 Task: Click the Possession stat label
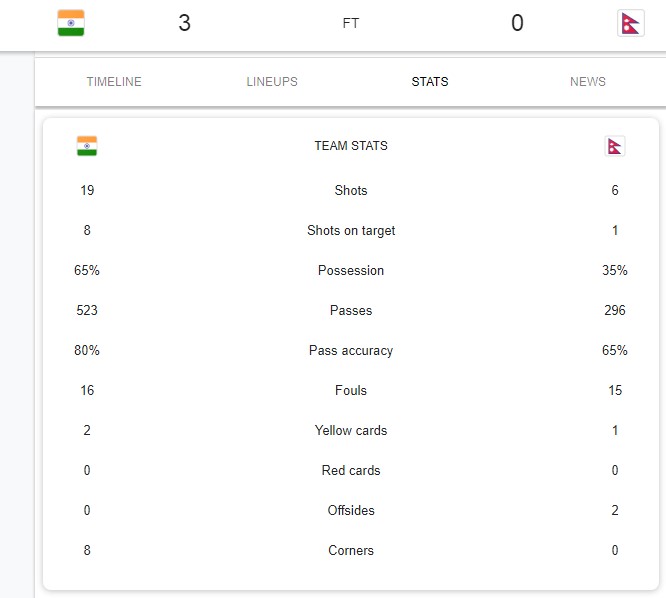click(351, 270)
